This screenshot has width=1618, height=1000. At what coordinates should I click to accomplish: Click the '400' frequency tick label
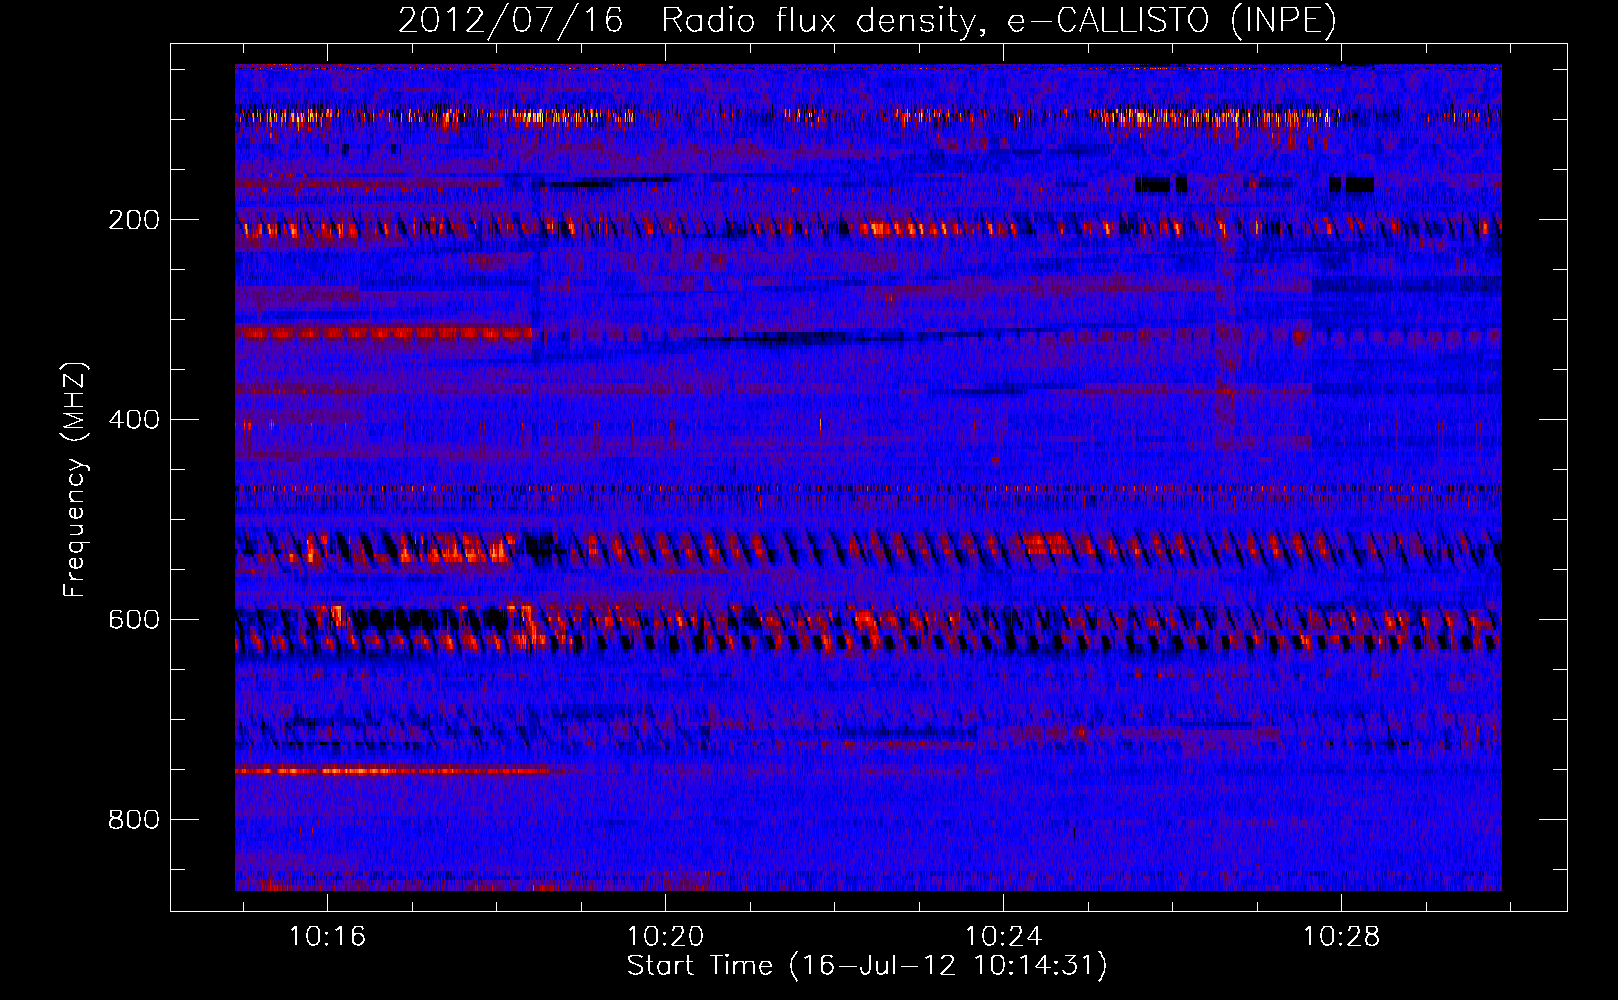134,419
